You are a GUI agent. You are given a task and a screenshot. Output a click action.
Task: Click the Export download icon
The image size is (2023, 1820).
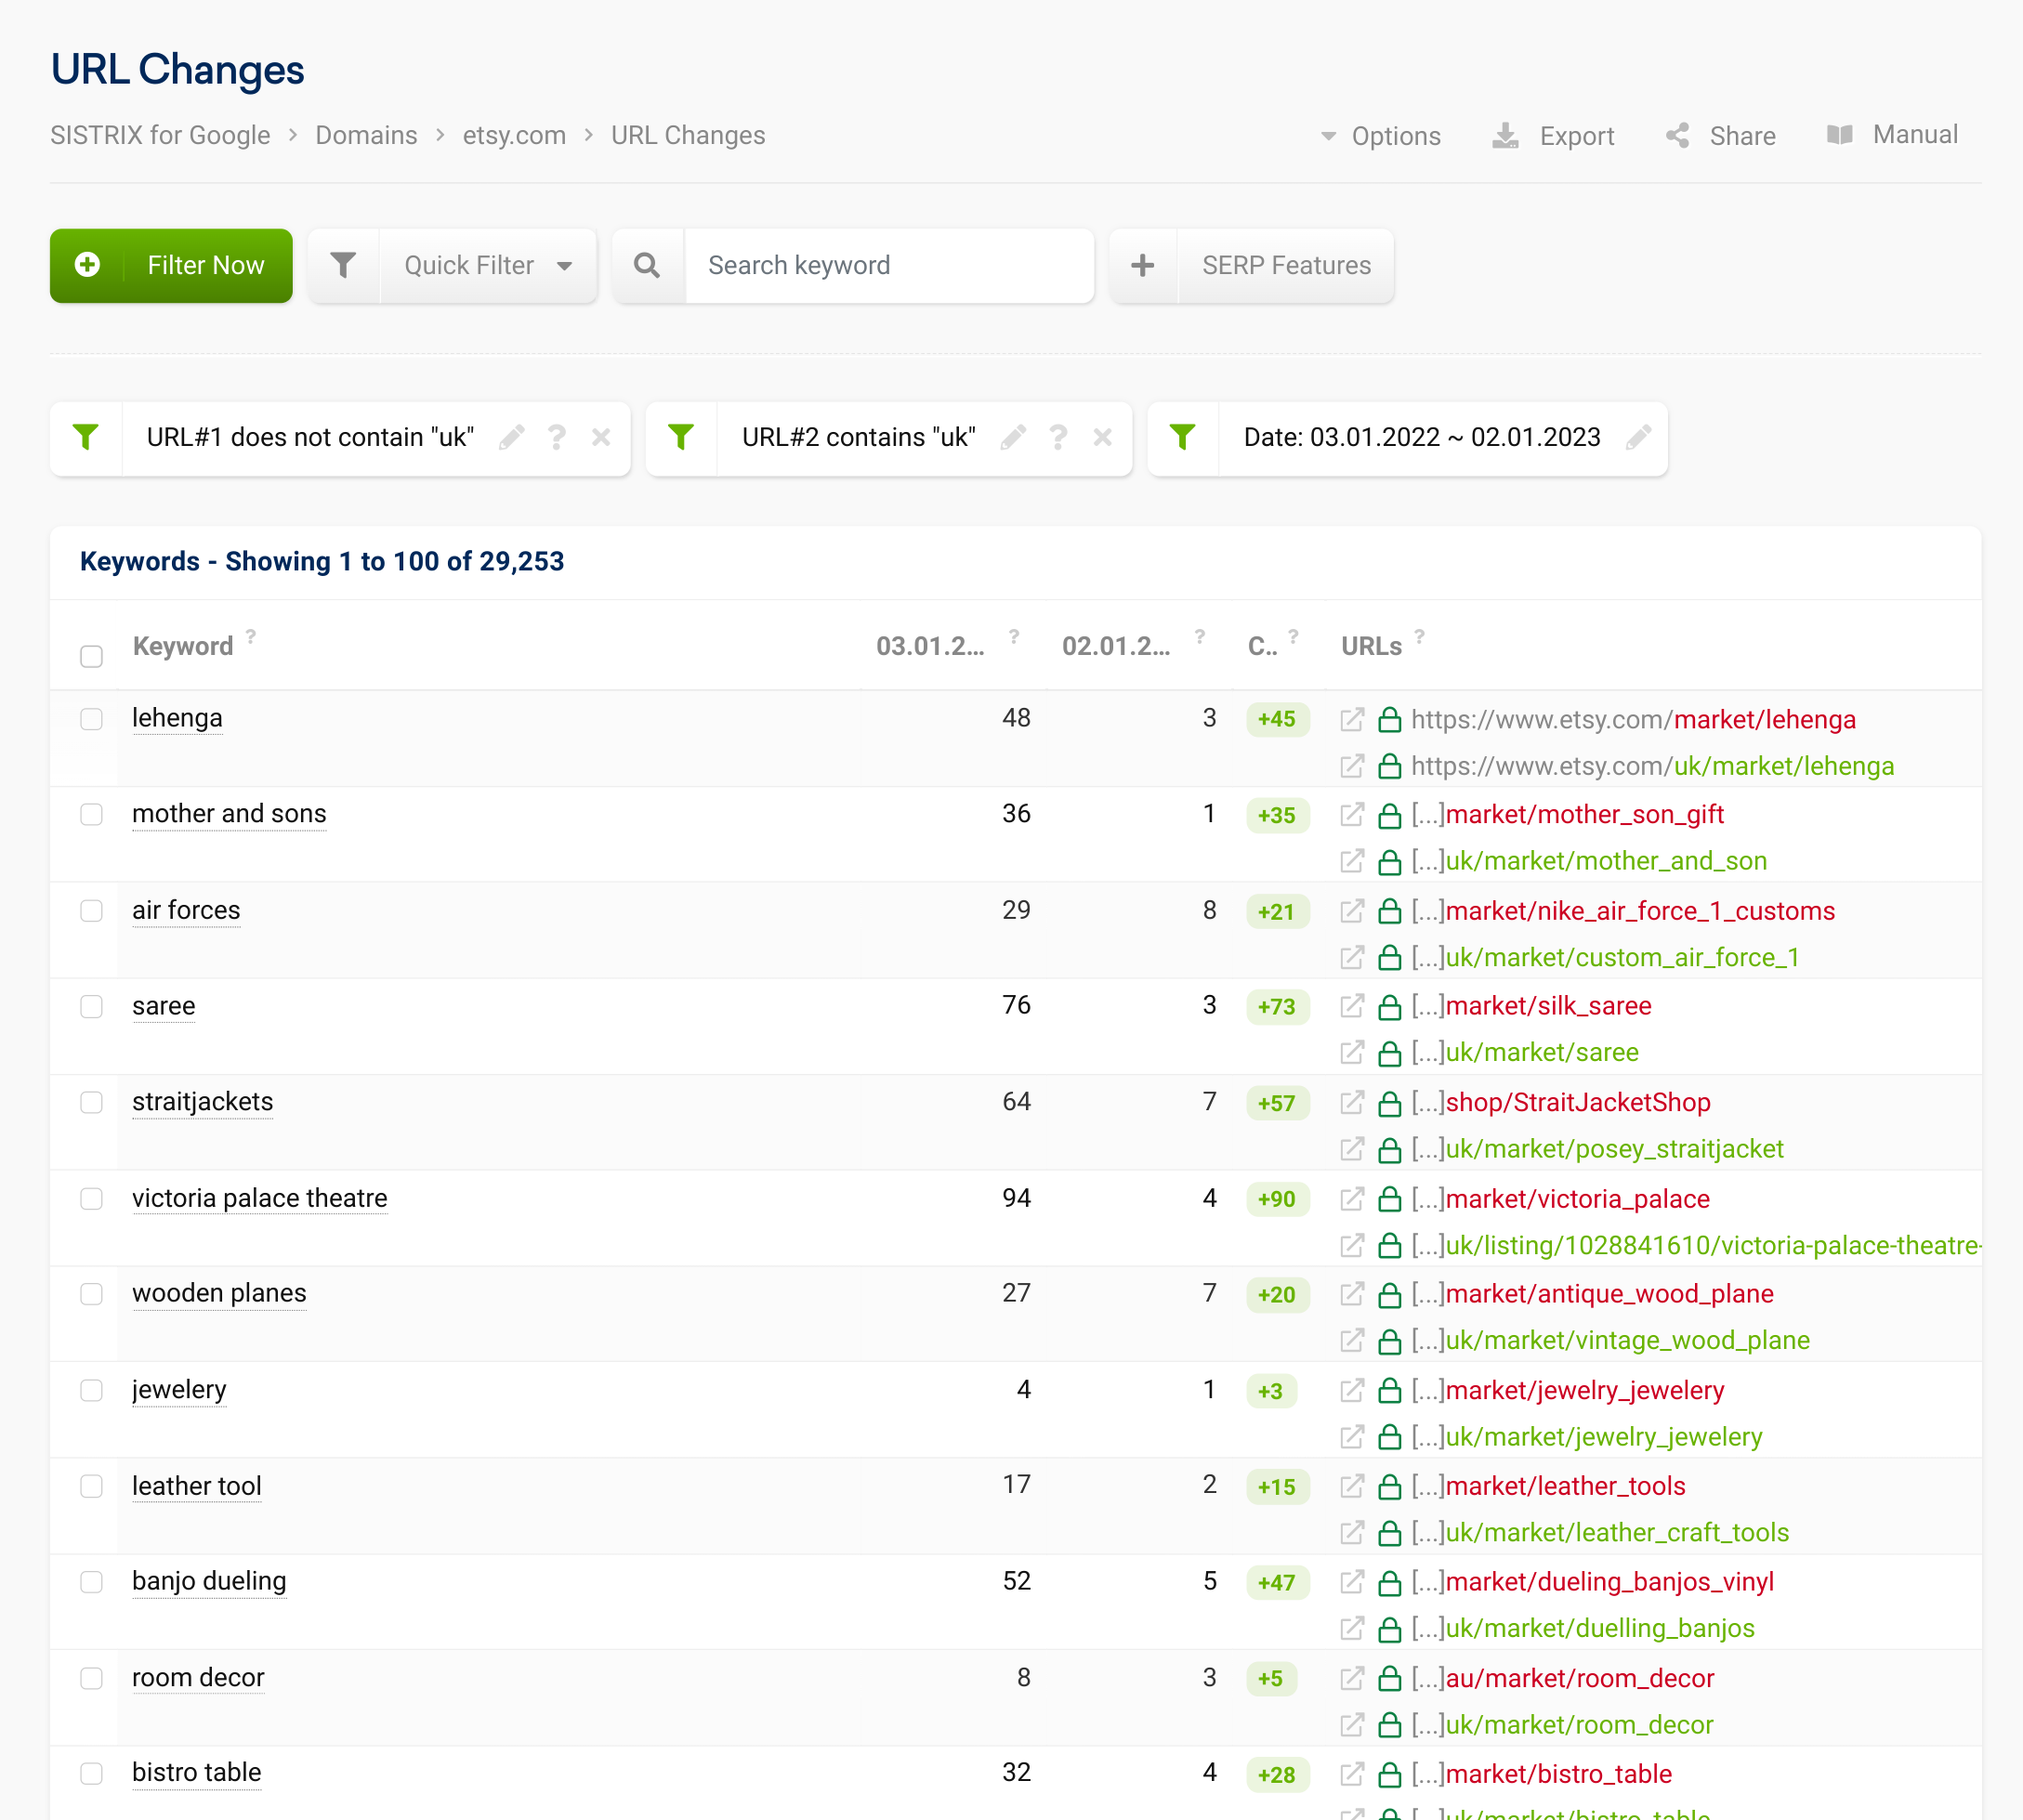[1505, 136]
